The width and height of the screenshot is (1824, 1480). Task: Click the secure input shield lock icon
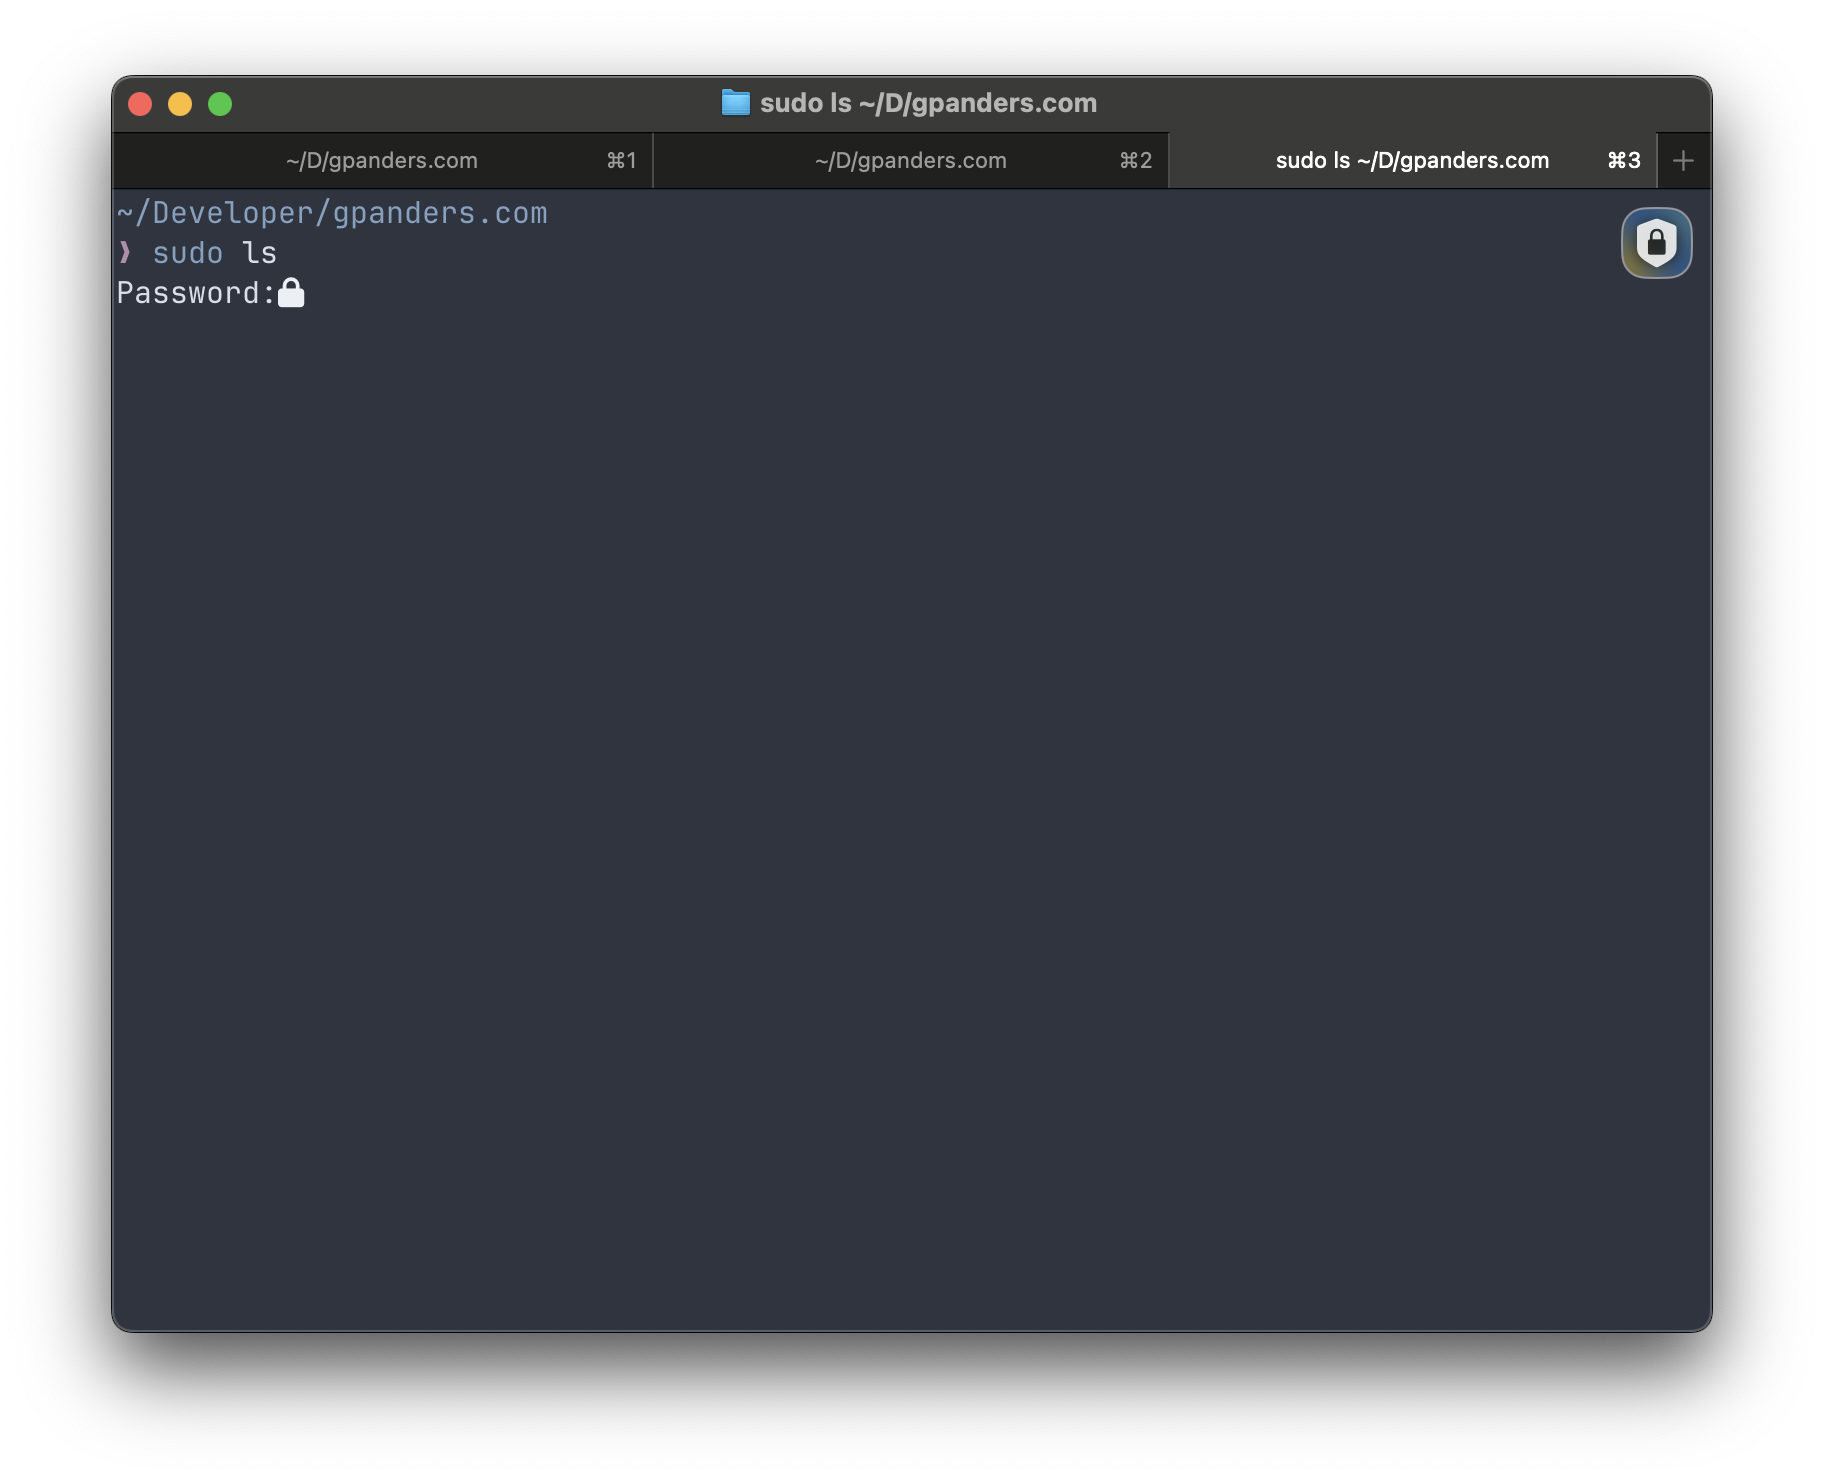[1656, 243]
